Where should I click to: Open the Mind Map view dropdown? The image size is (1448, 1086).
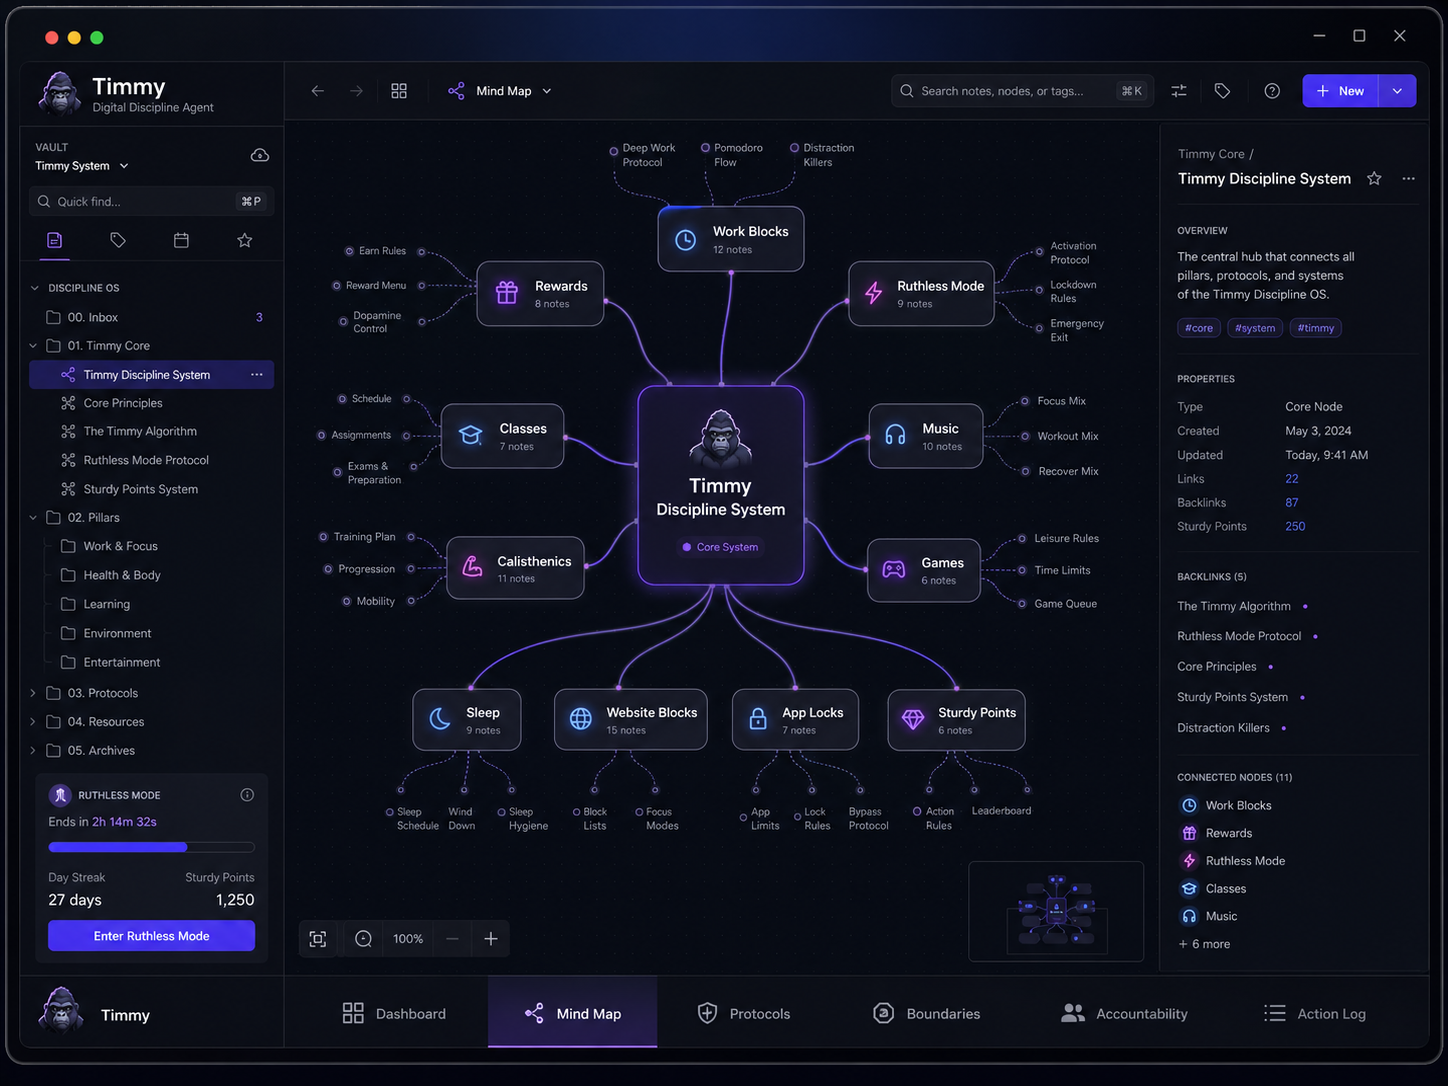tap(501, 91)
